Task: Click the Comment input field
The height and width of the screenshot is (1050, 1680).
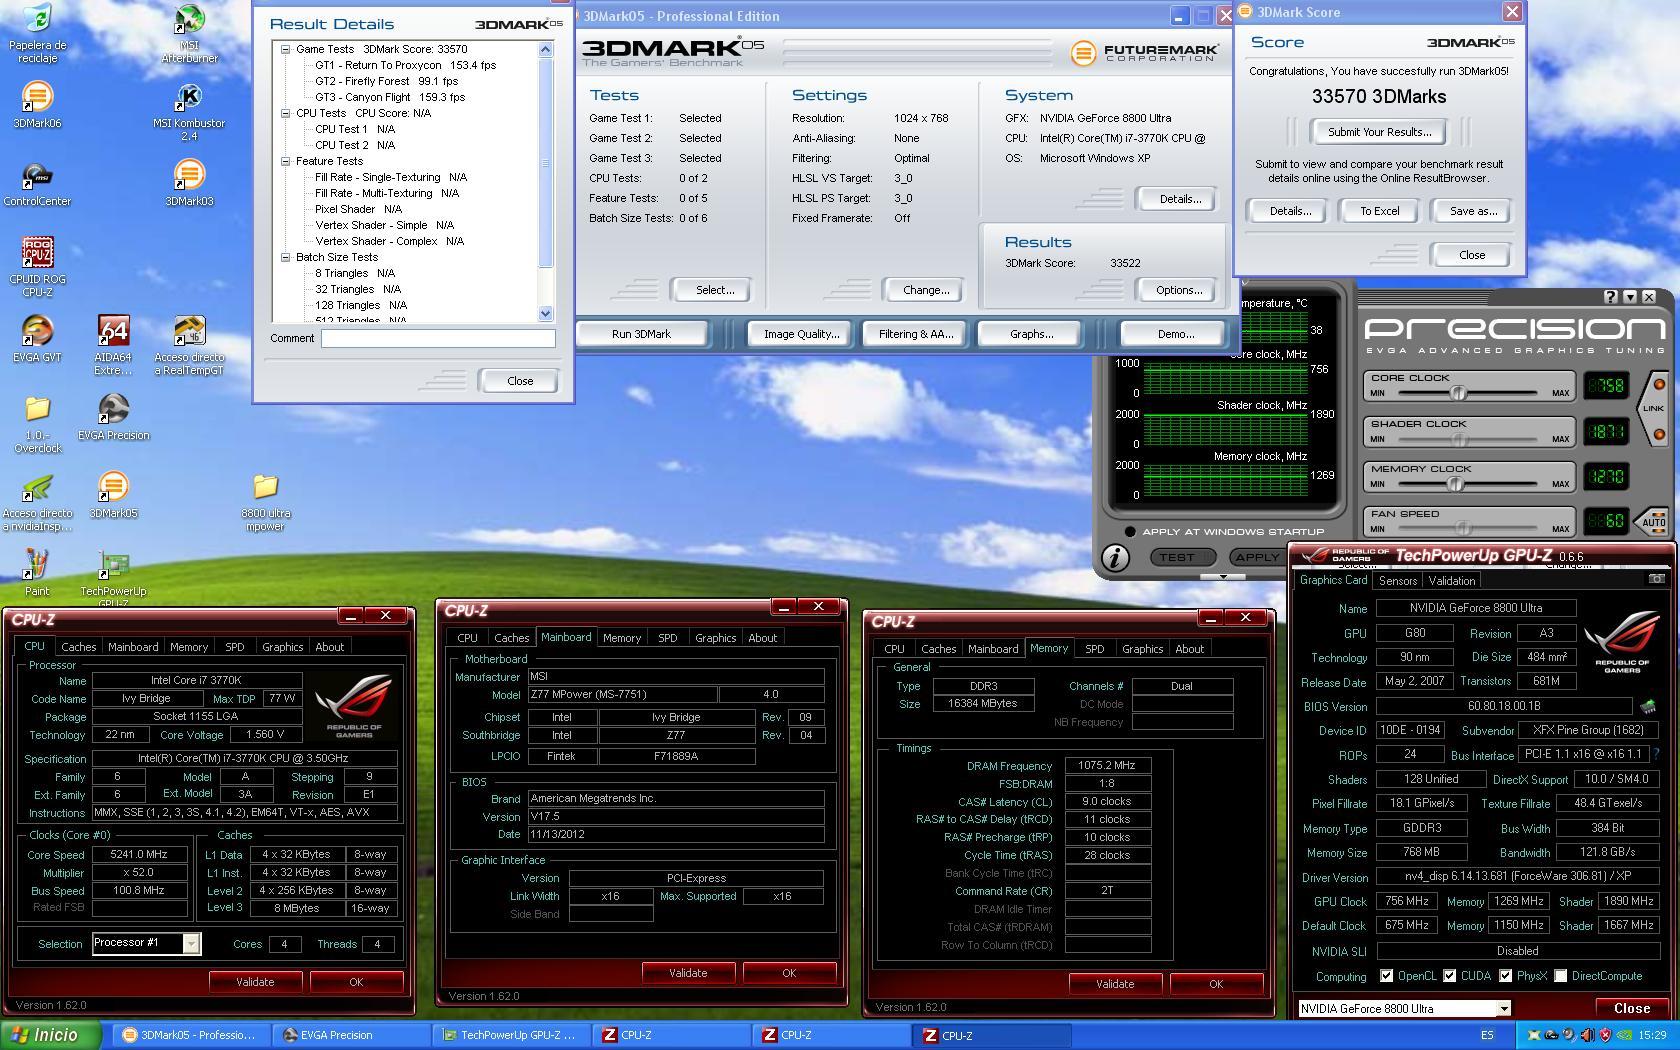Action: tap(438, 338)
